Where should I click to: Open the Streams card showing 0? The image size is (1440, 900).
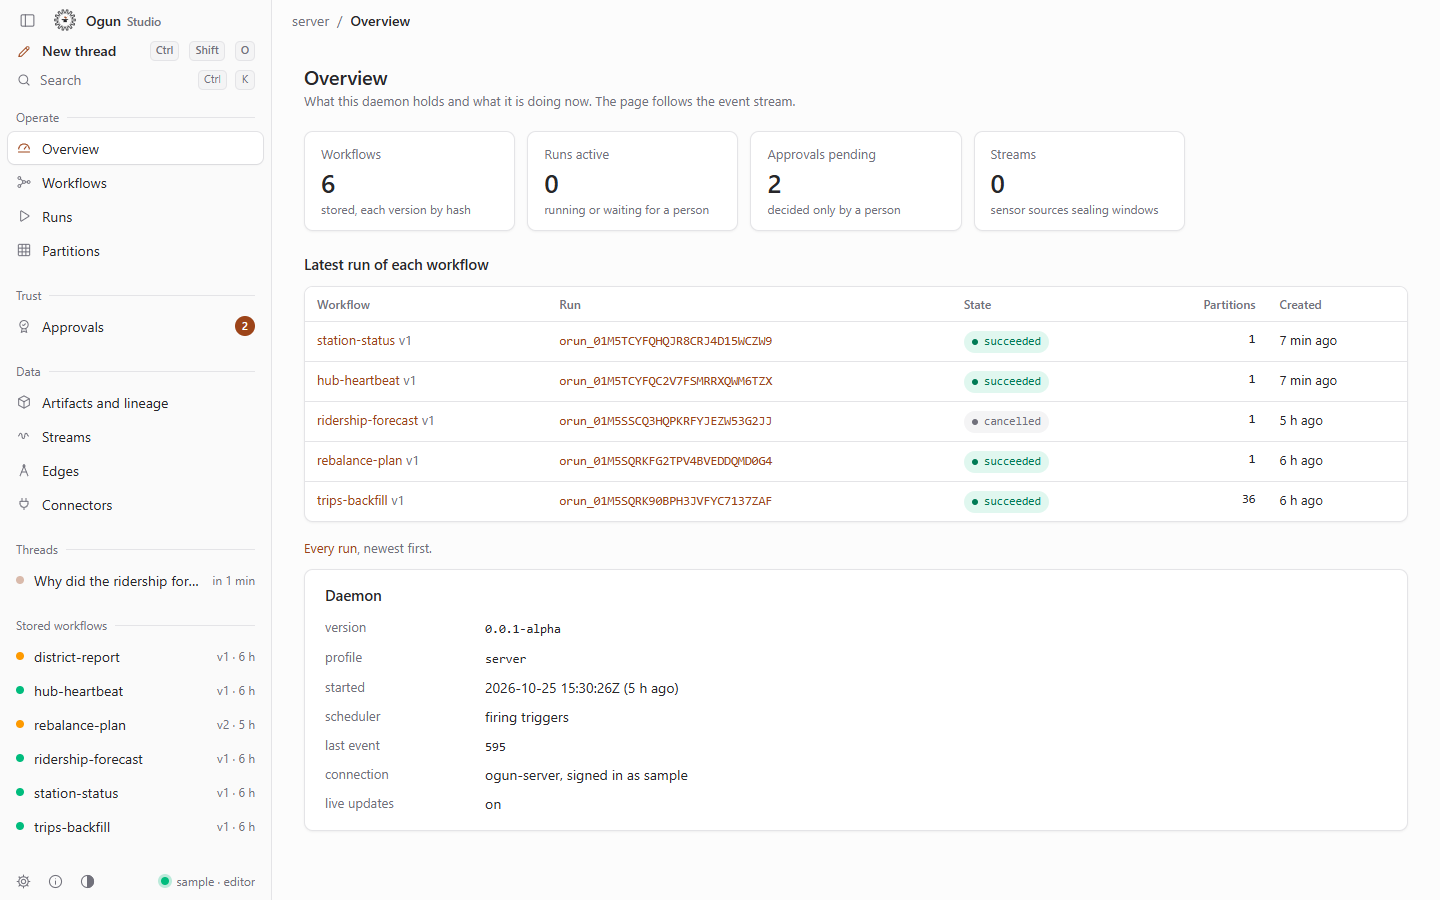coord(1079,181)
